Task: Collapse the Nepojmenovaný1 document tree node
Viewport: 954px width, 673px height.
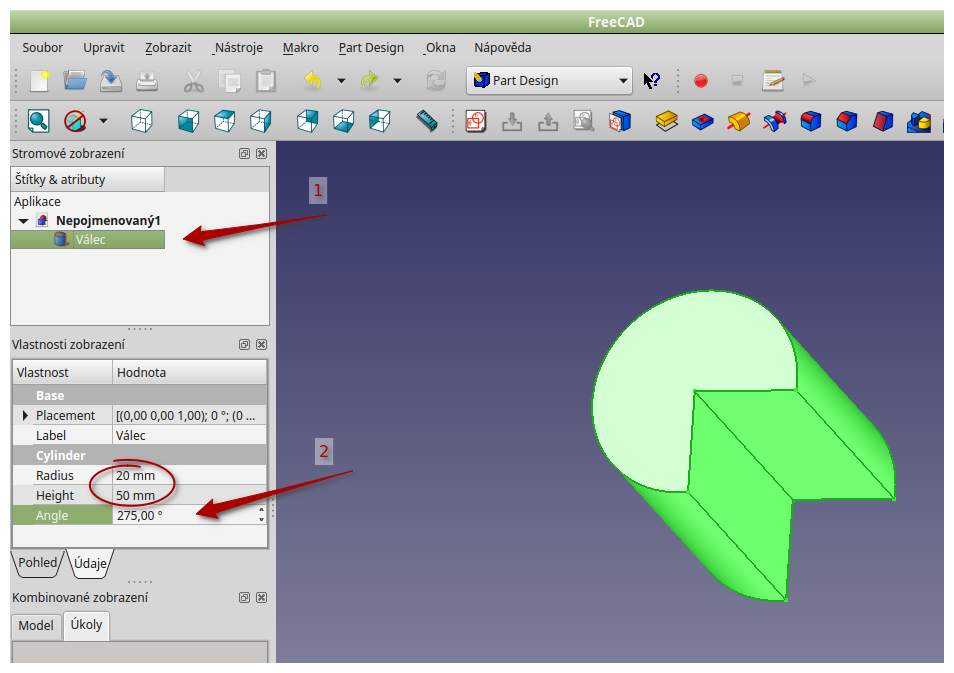Action: [x=23, y=221]
